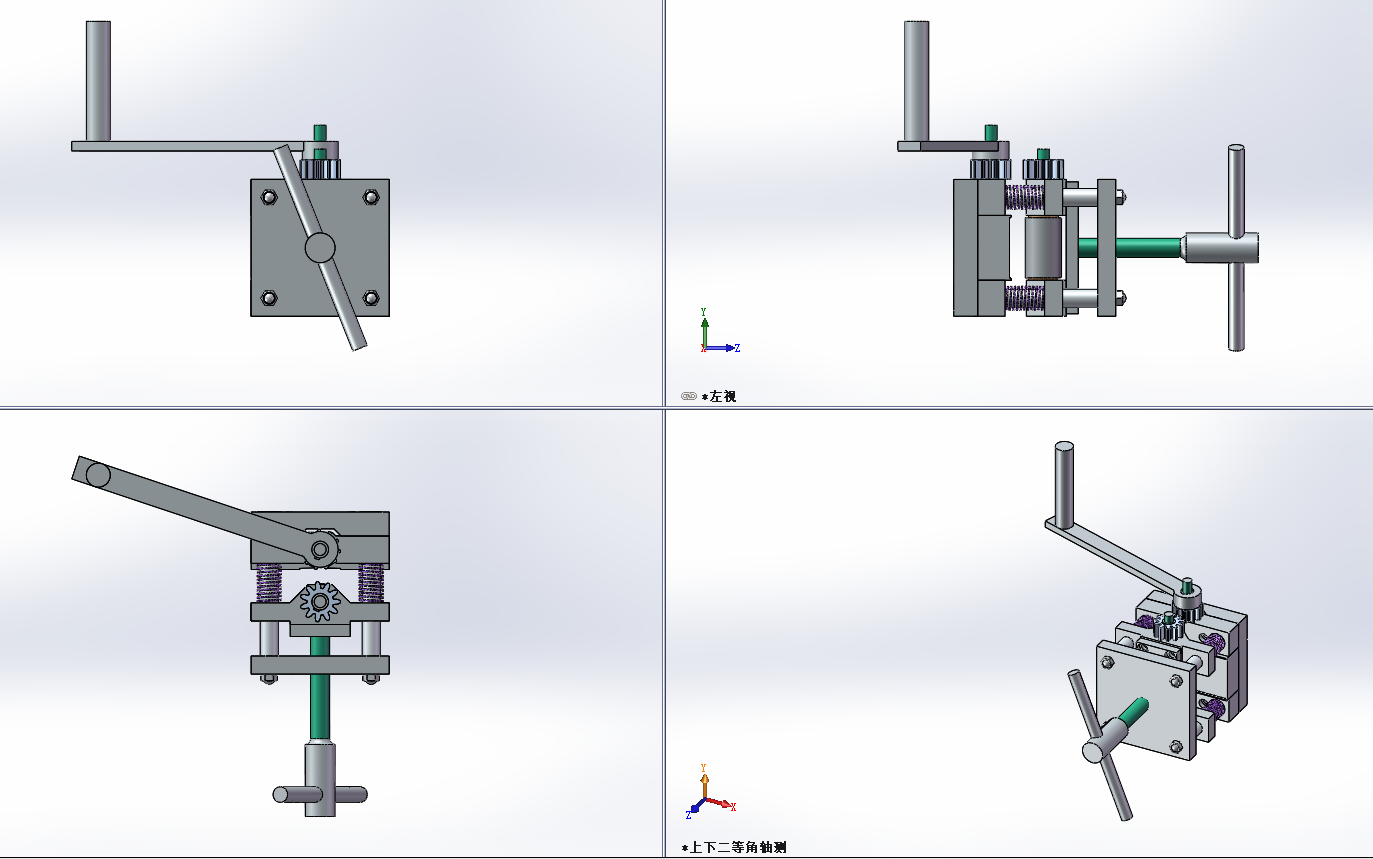Image resolution: width=1373 pixels, height=859 pixels.
Task: Select the green shaft stub in the isometric viewport
Action: coord(1134,714)
